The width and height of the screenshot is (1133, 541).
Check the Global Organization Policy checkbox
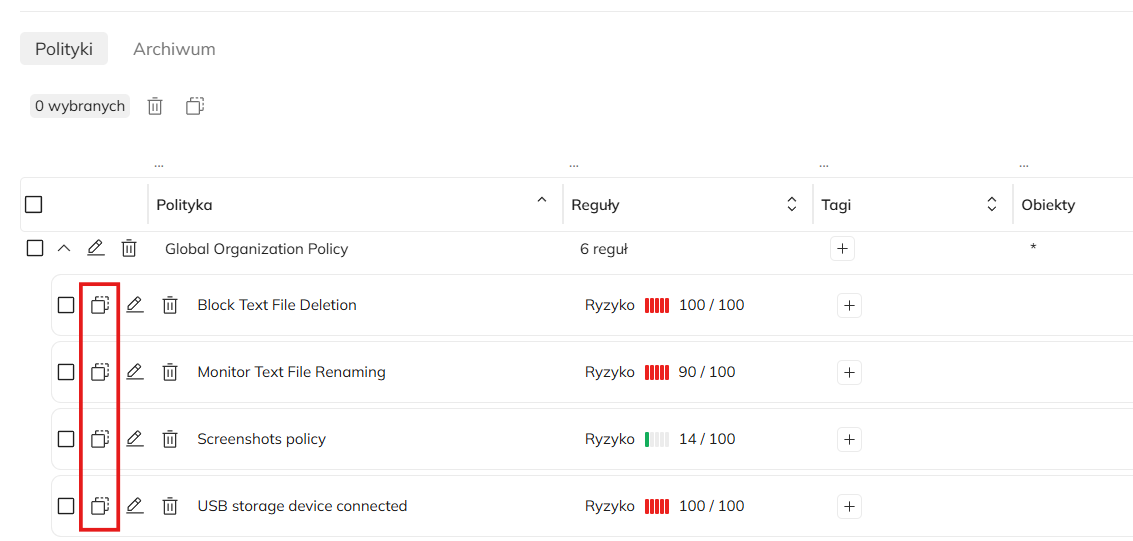(x=35, y=248)
